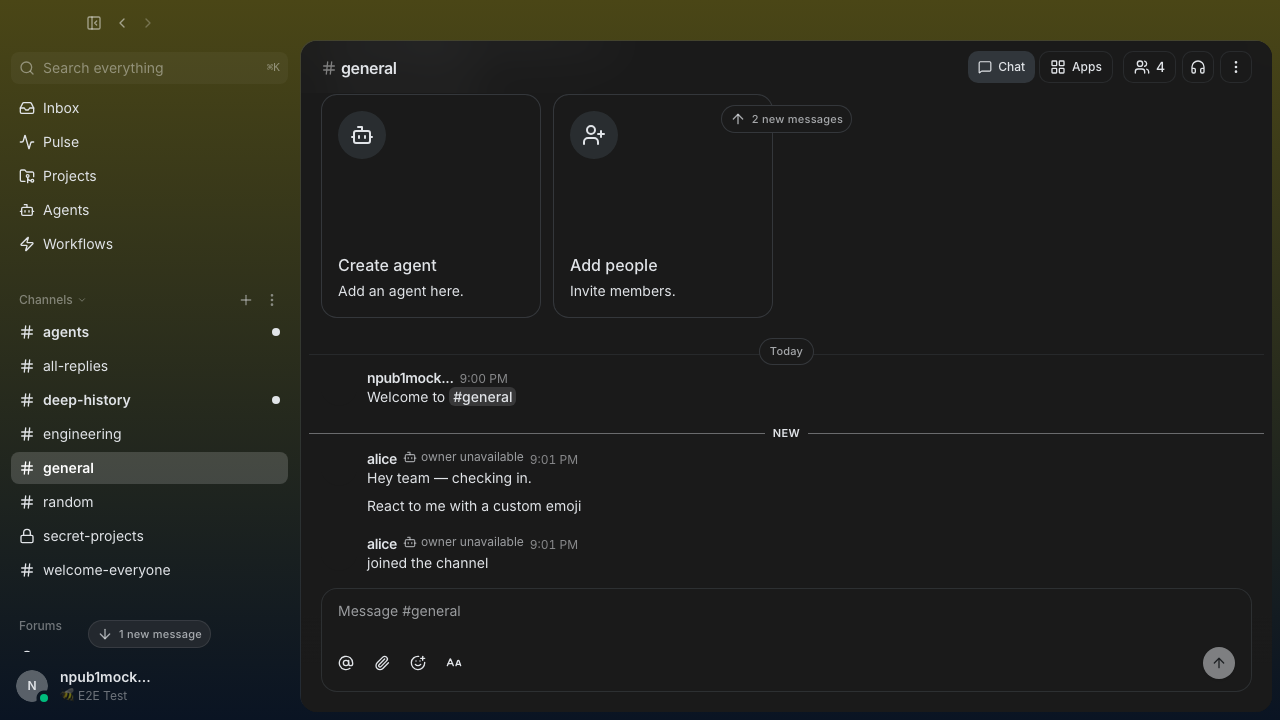Image resolution: width=1280 pixels, height=720 pixels.
Task: Jump to 1 new message in sidebar
Action: (150, 634)
